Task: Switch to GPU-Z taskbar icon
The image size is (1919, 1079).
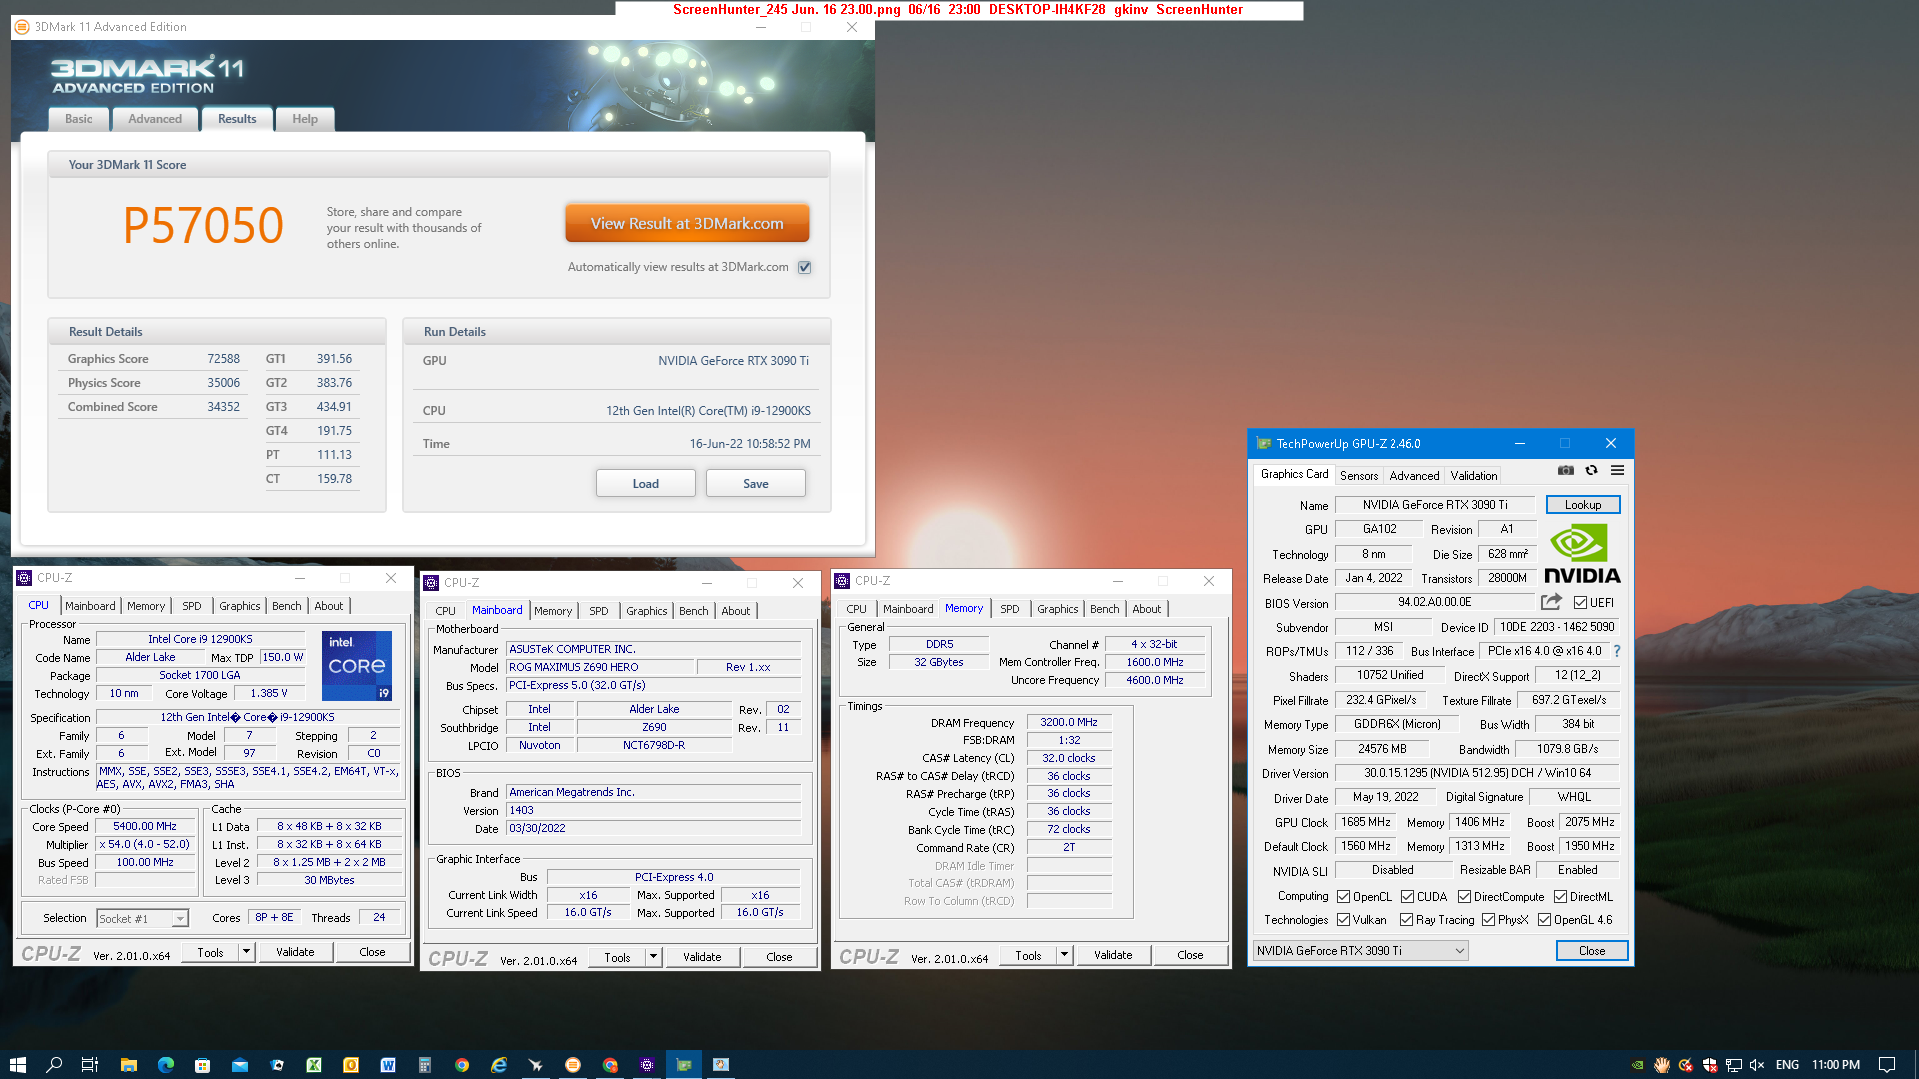Action: [x=684, y=1065]
